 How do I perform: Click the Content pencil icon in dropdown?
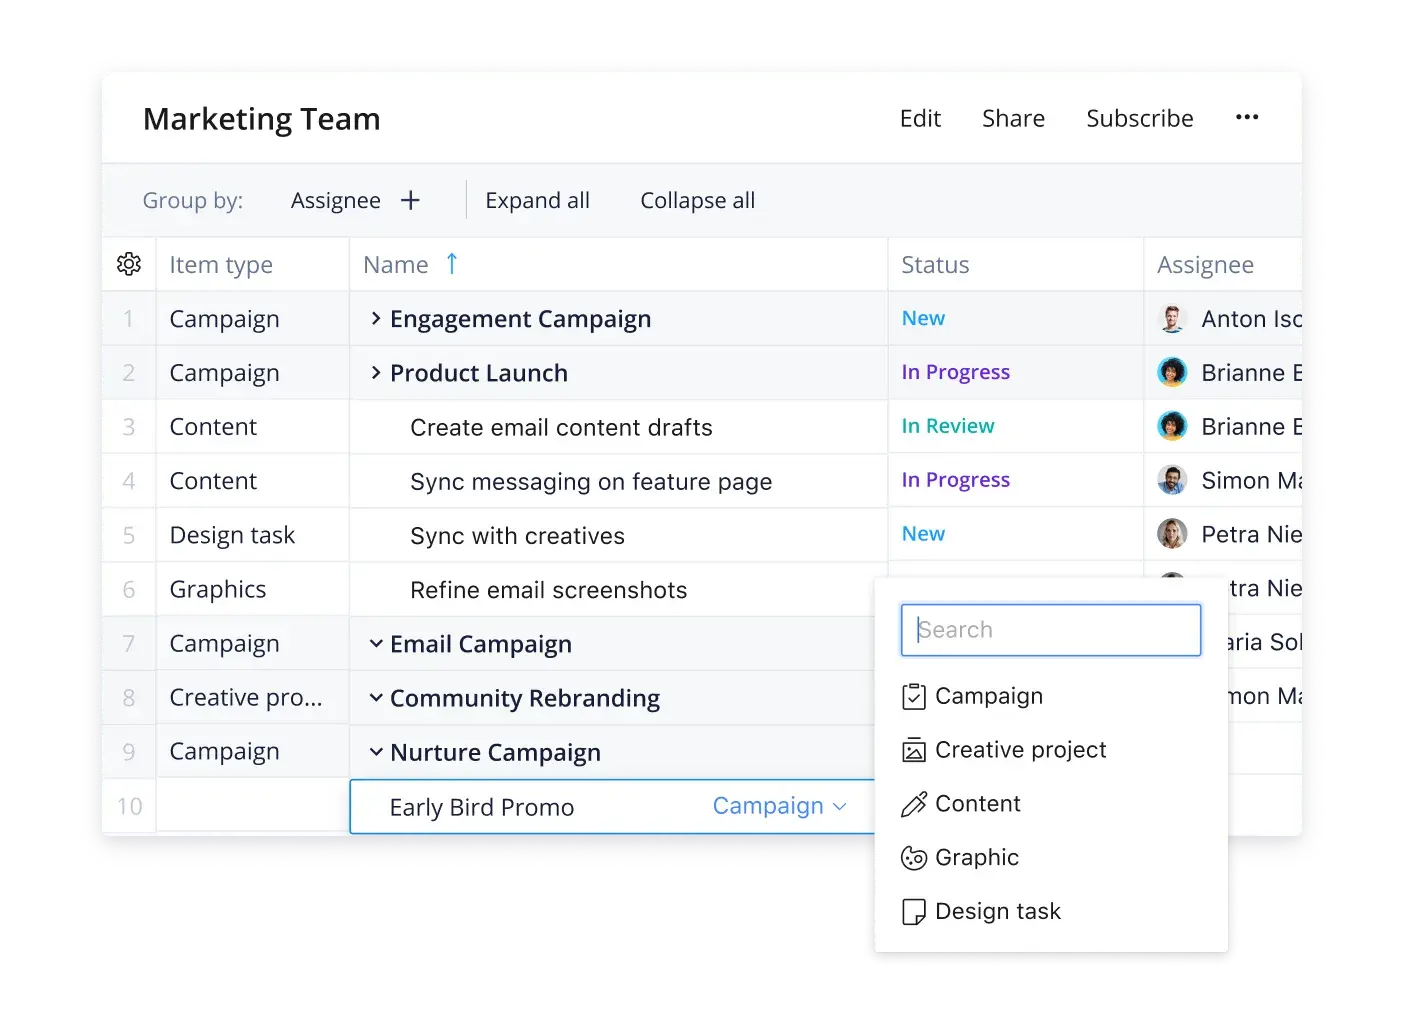(913, 804)
